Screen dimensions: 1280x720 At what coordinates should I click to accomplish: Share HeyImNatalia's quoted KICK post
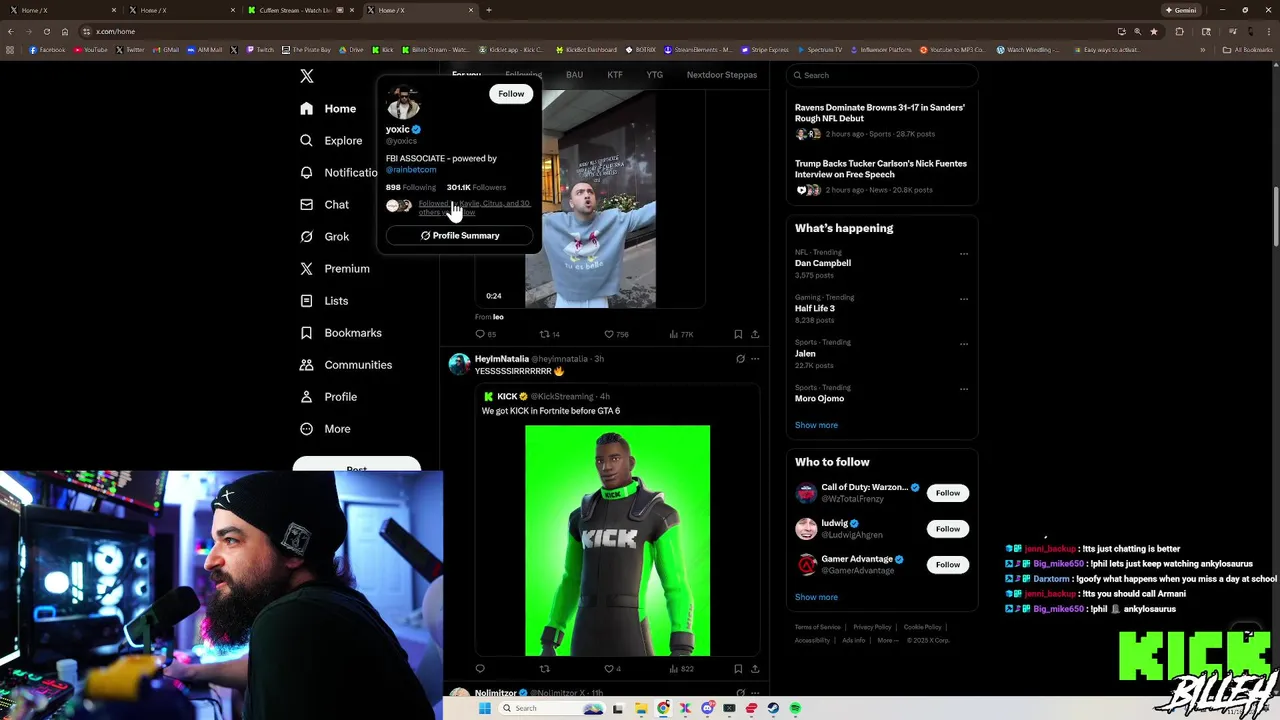tap(755, 668)
